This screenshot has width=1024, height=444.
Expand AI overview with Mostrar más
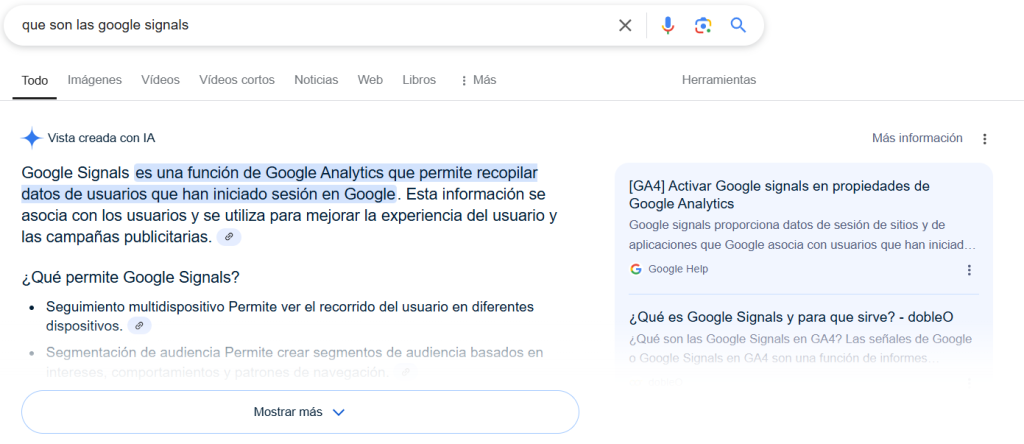point(299,412)
